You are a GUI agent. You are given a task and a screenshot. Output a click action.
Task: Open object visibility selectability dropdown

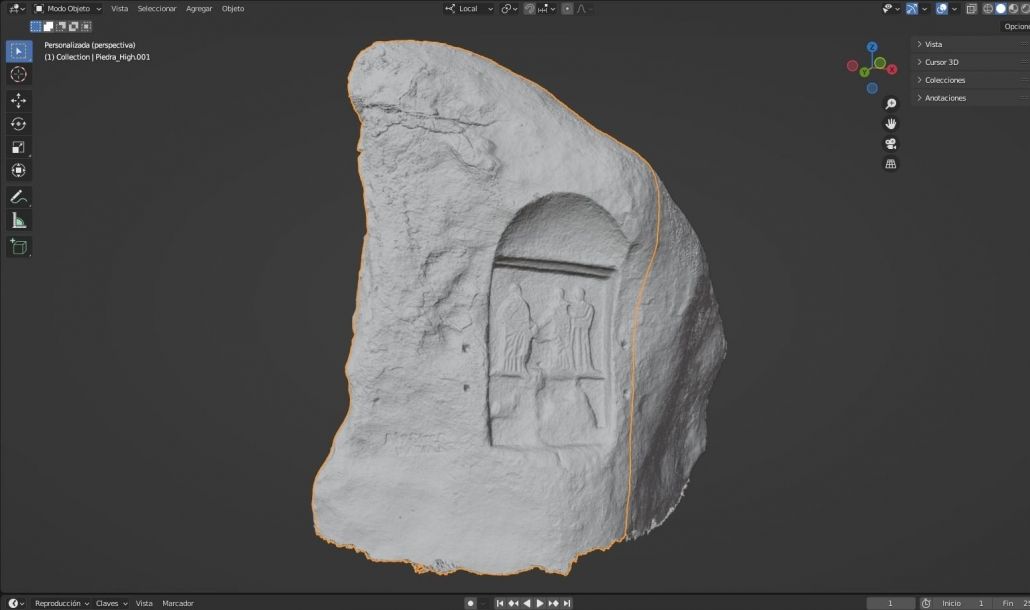click(890, 9)
